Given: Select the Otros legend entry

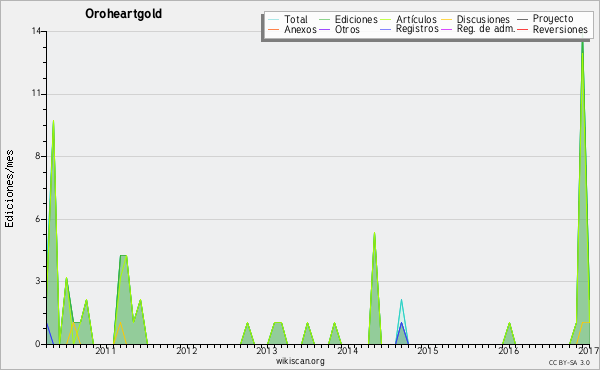Looking at the screenshot, I should click(x=347, y=29).
